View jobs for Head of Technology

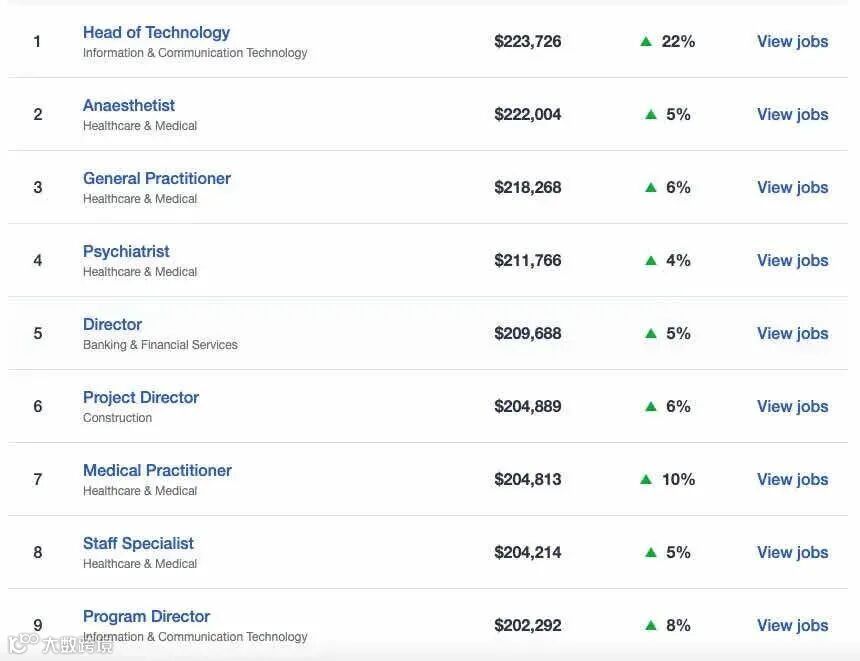pyautogui.click(x=792, y=41)
